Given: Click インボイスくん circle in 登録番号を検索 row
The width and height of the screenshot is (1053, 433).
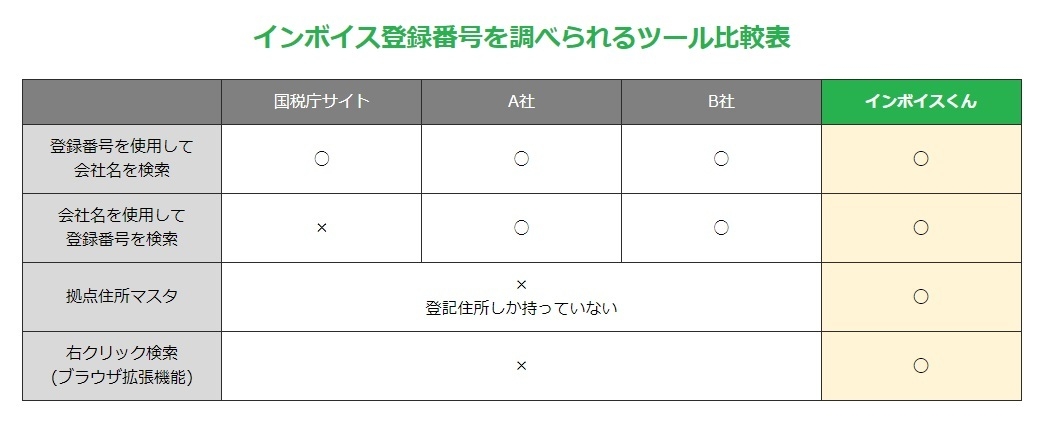Looking at the screenshot, I should click(x=921, y=228).
